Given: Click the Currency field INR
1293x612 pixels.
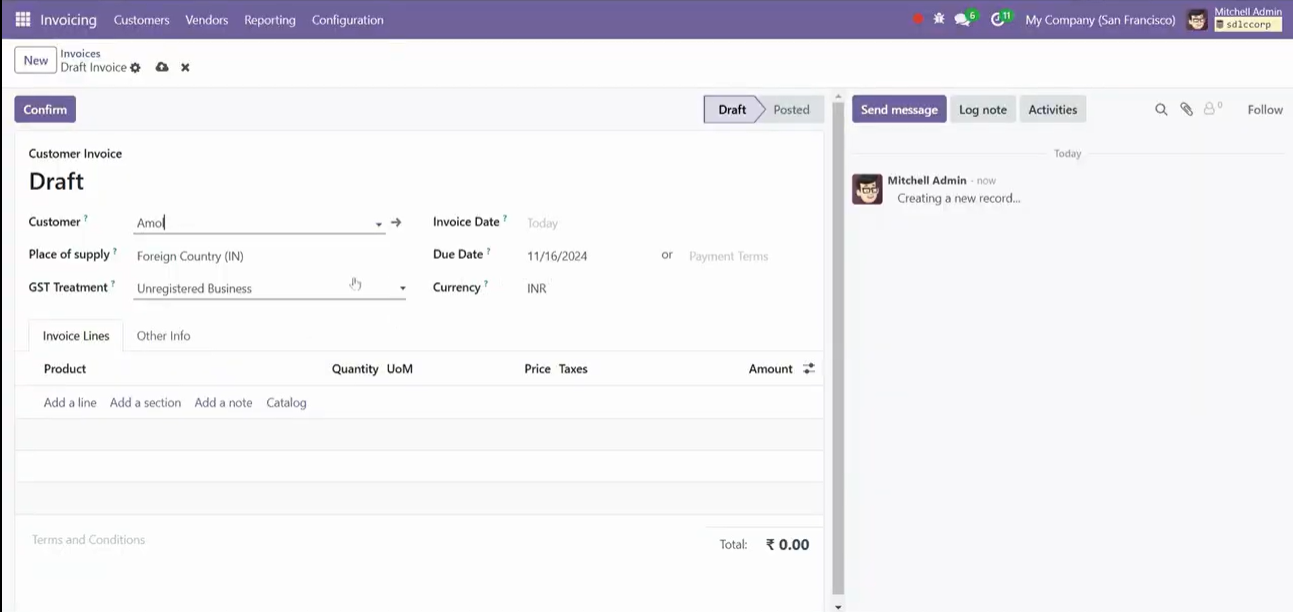Looking at the screenshot, I should pyautogui.click(x=537, y=289).
